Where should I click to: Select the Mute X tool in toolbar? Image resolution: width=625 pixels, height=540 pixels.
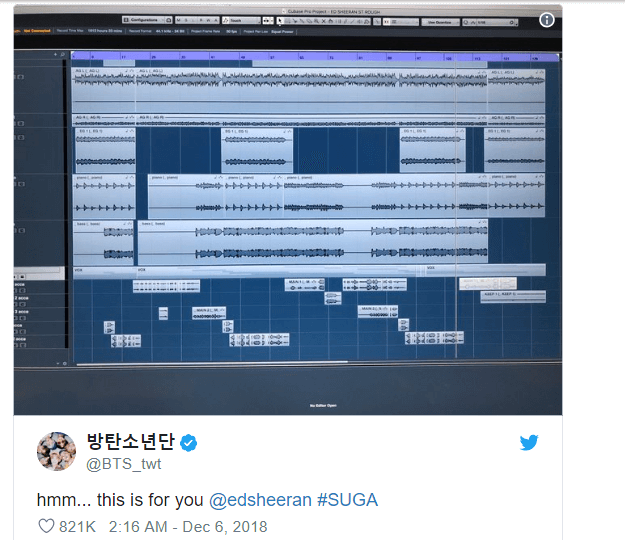pos(324,21)
